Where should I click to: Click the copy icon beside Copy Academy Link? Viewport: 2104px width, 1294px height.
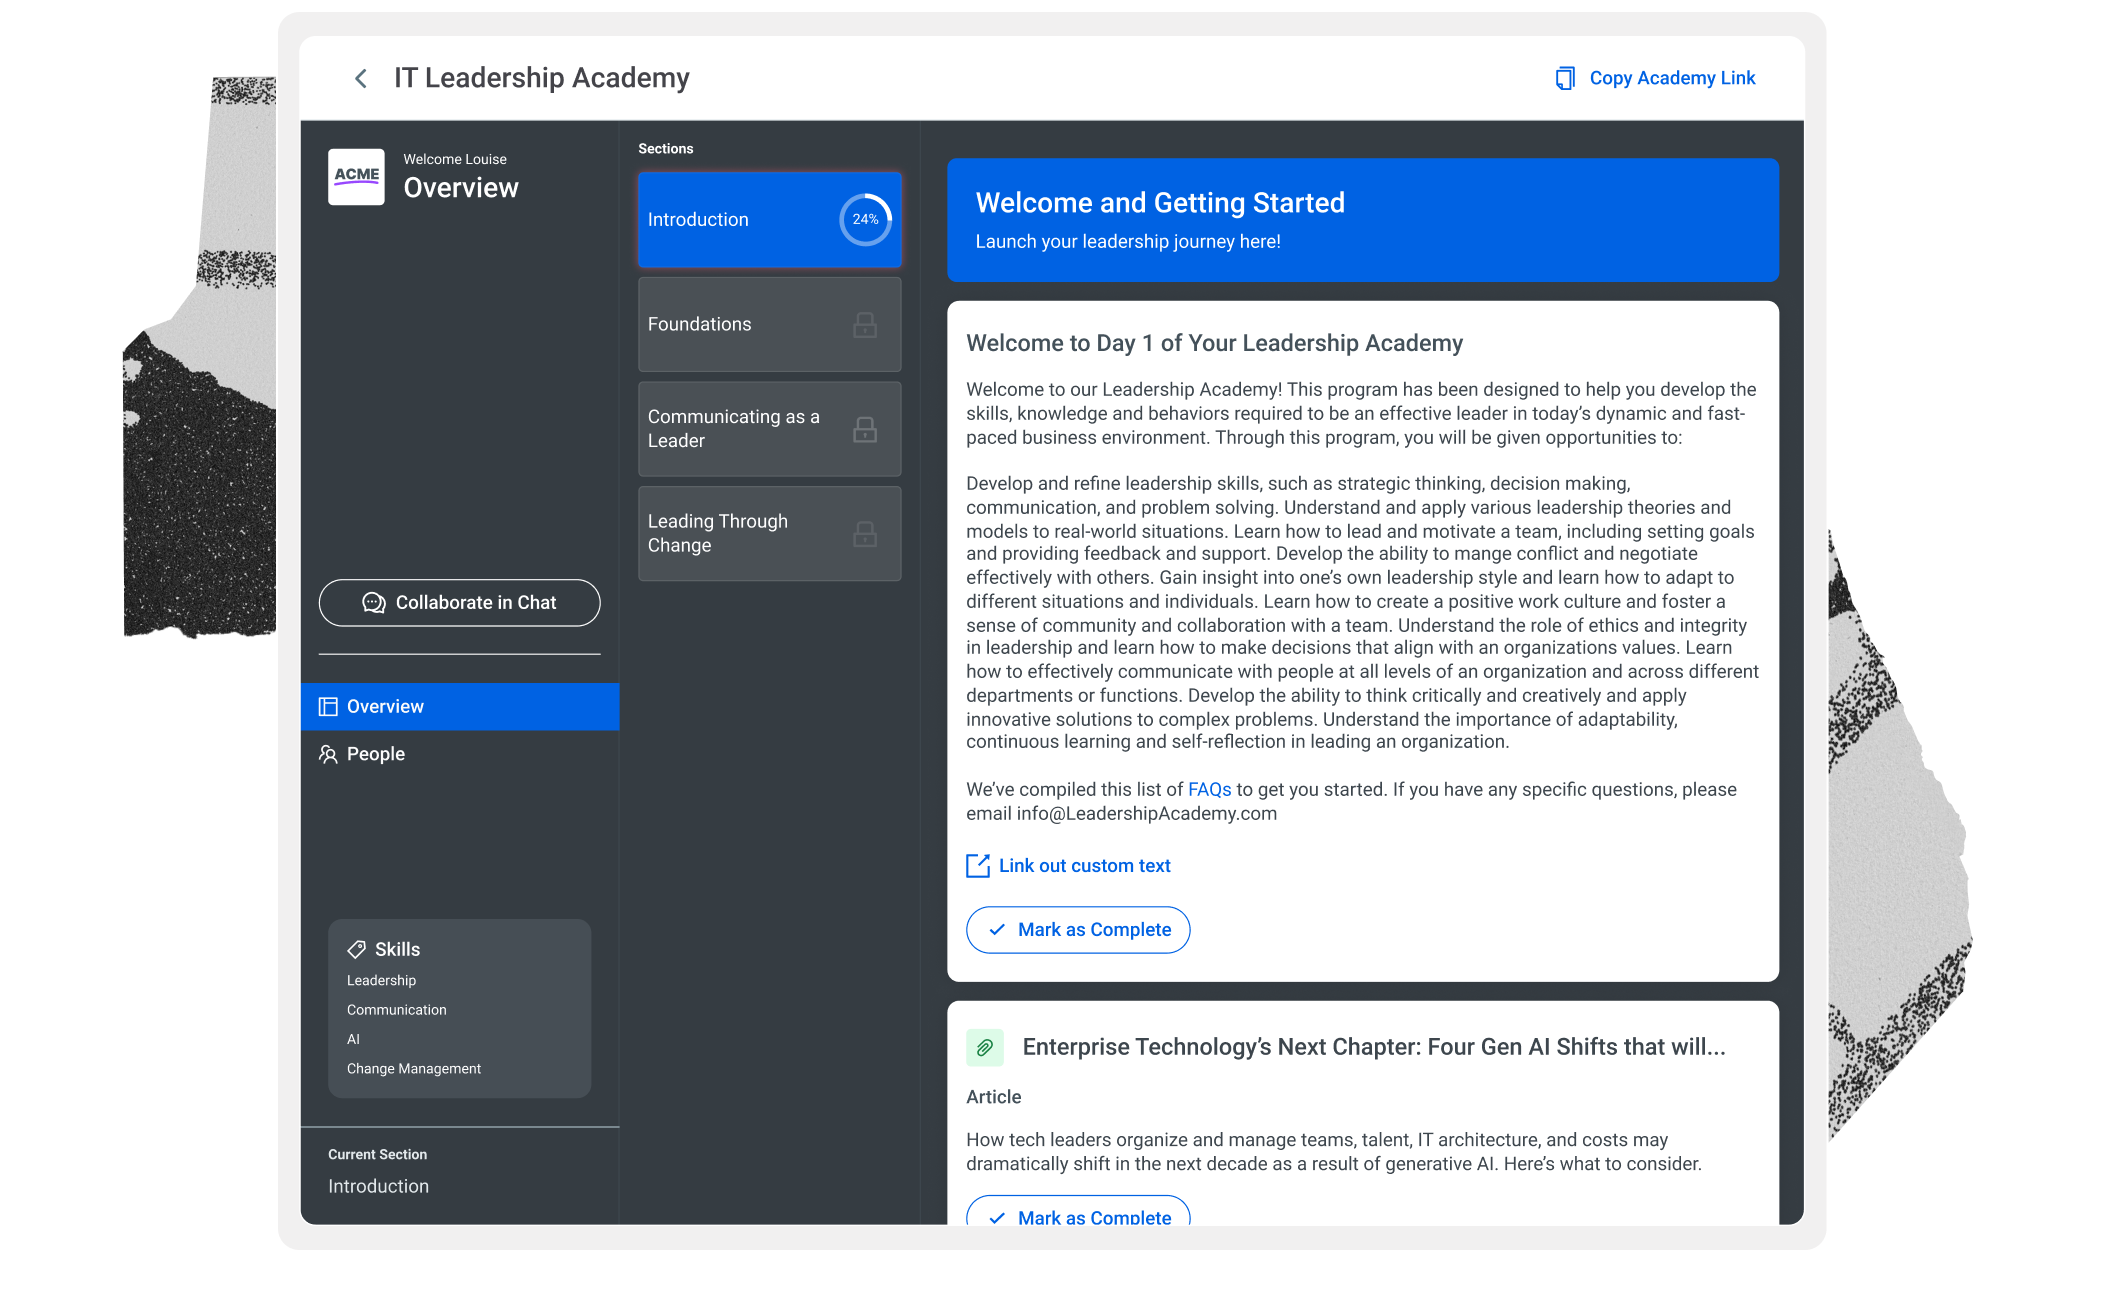(1565, 78)
